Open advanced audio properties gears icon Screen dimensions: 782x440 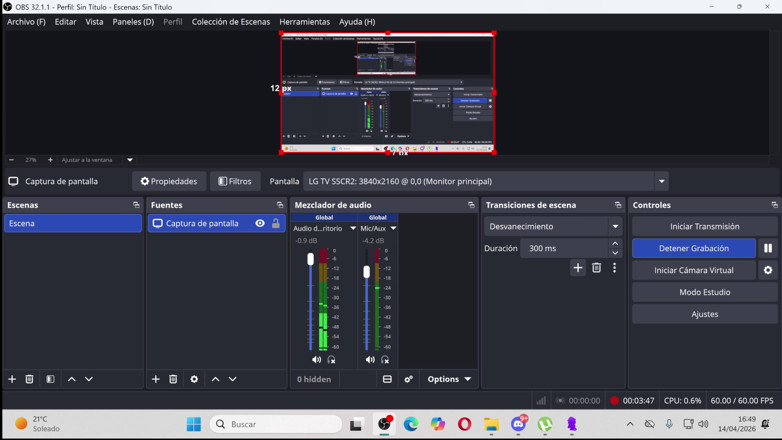[x=408, y=379]
